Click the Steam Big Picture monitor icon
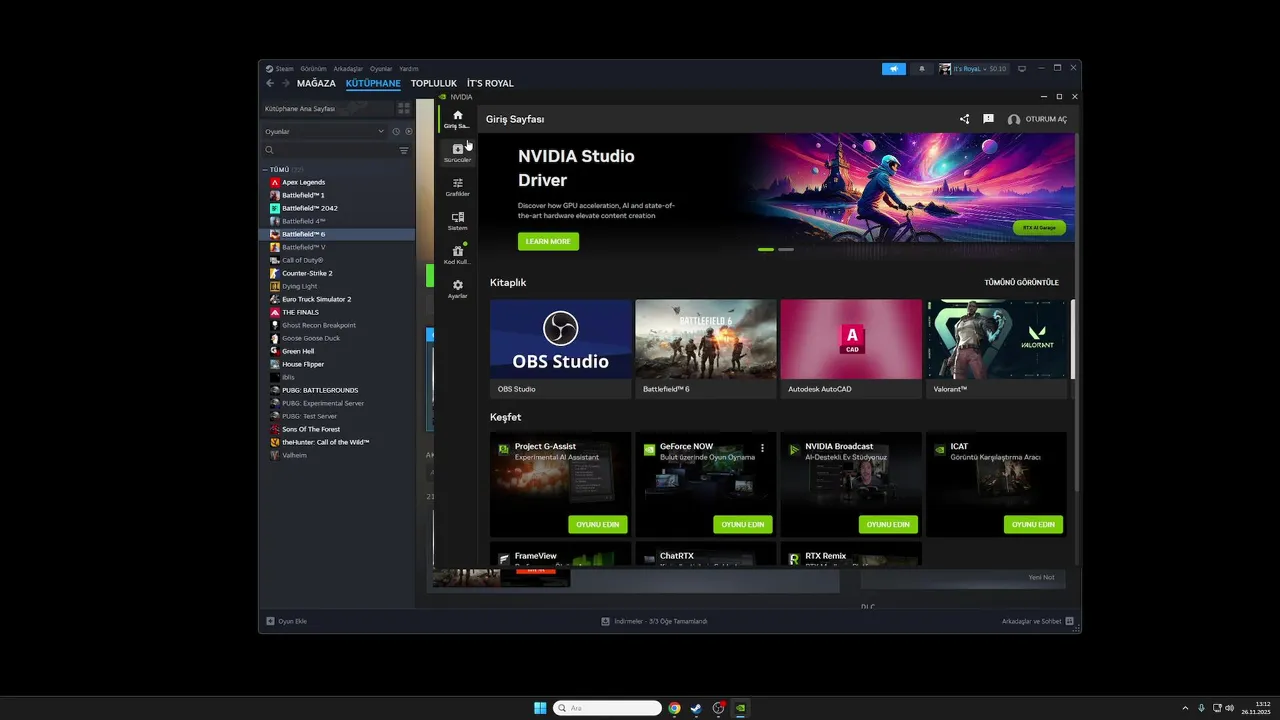This screenshot has width=1280, height=720. pyautogui.click(x=1022, y=69)
